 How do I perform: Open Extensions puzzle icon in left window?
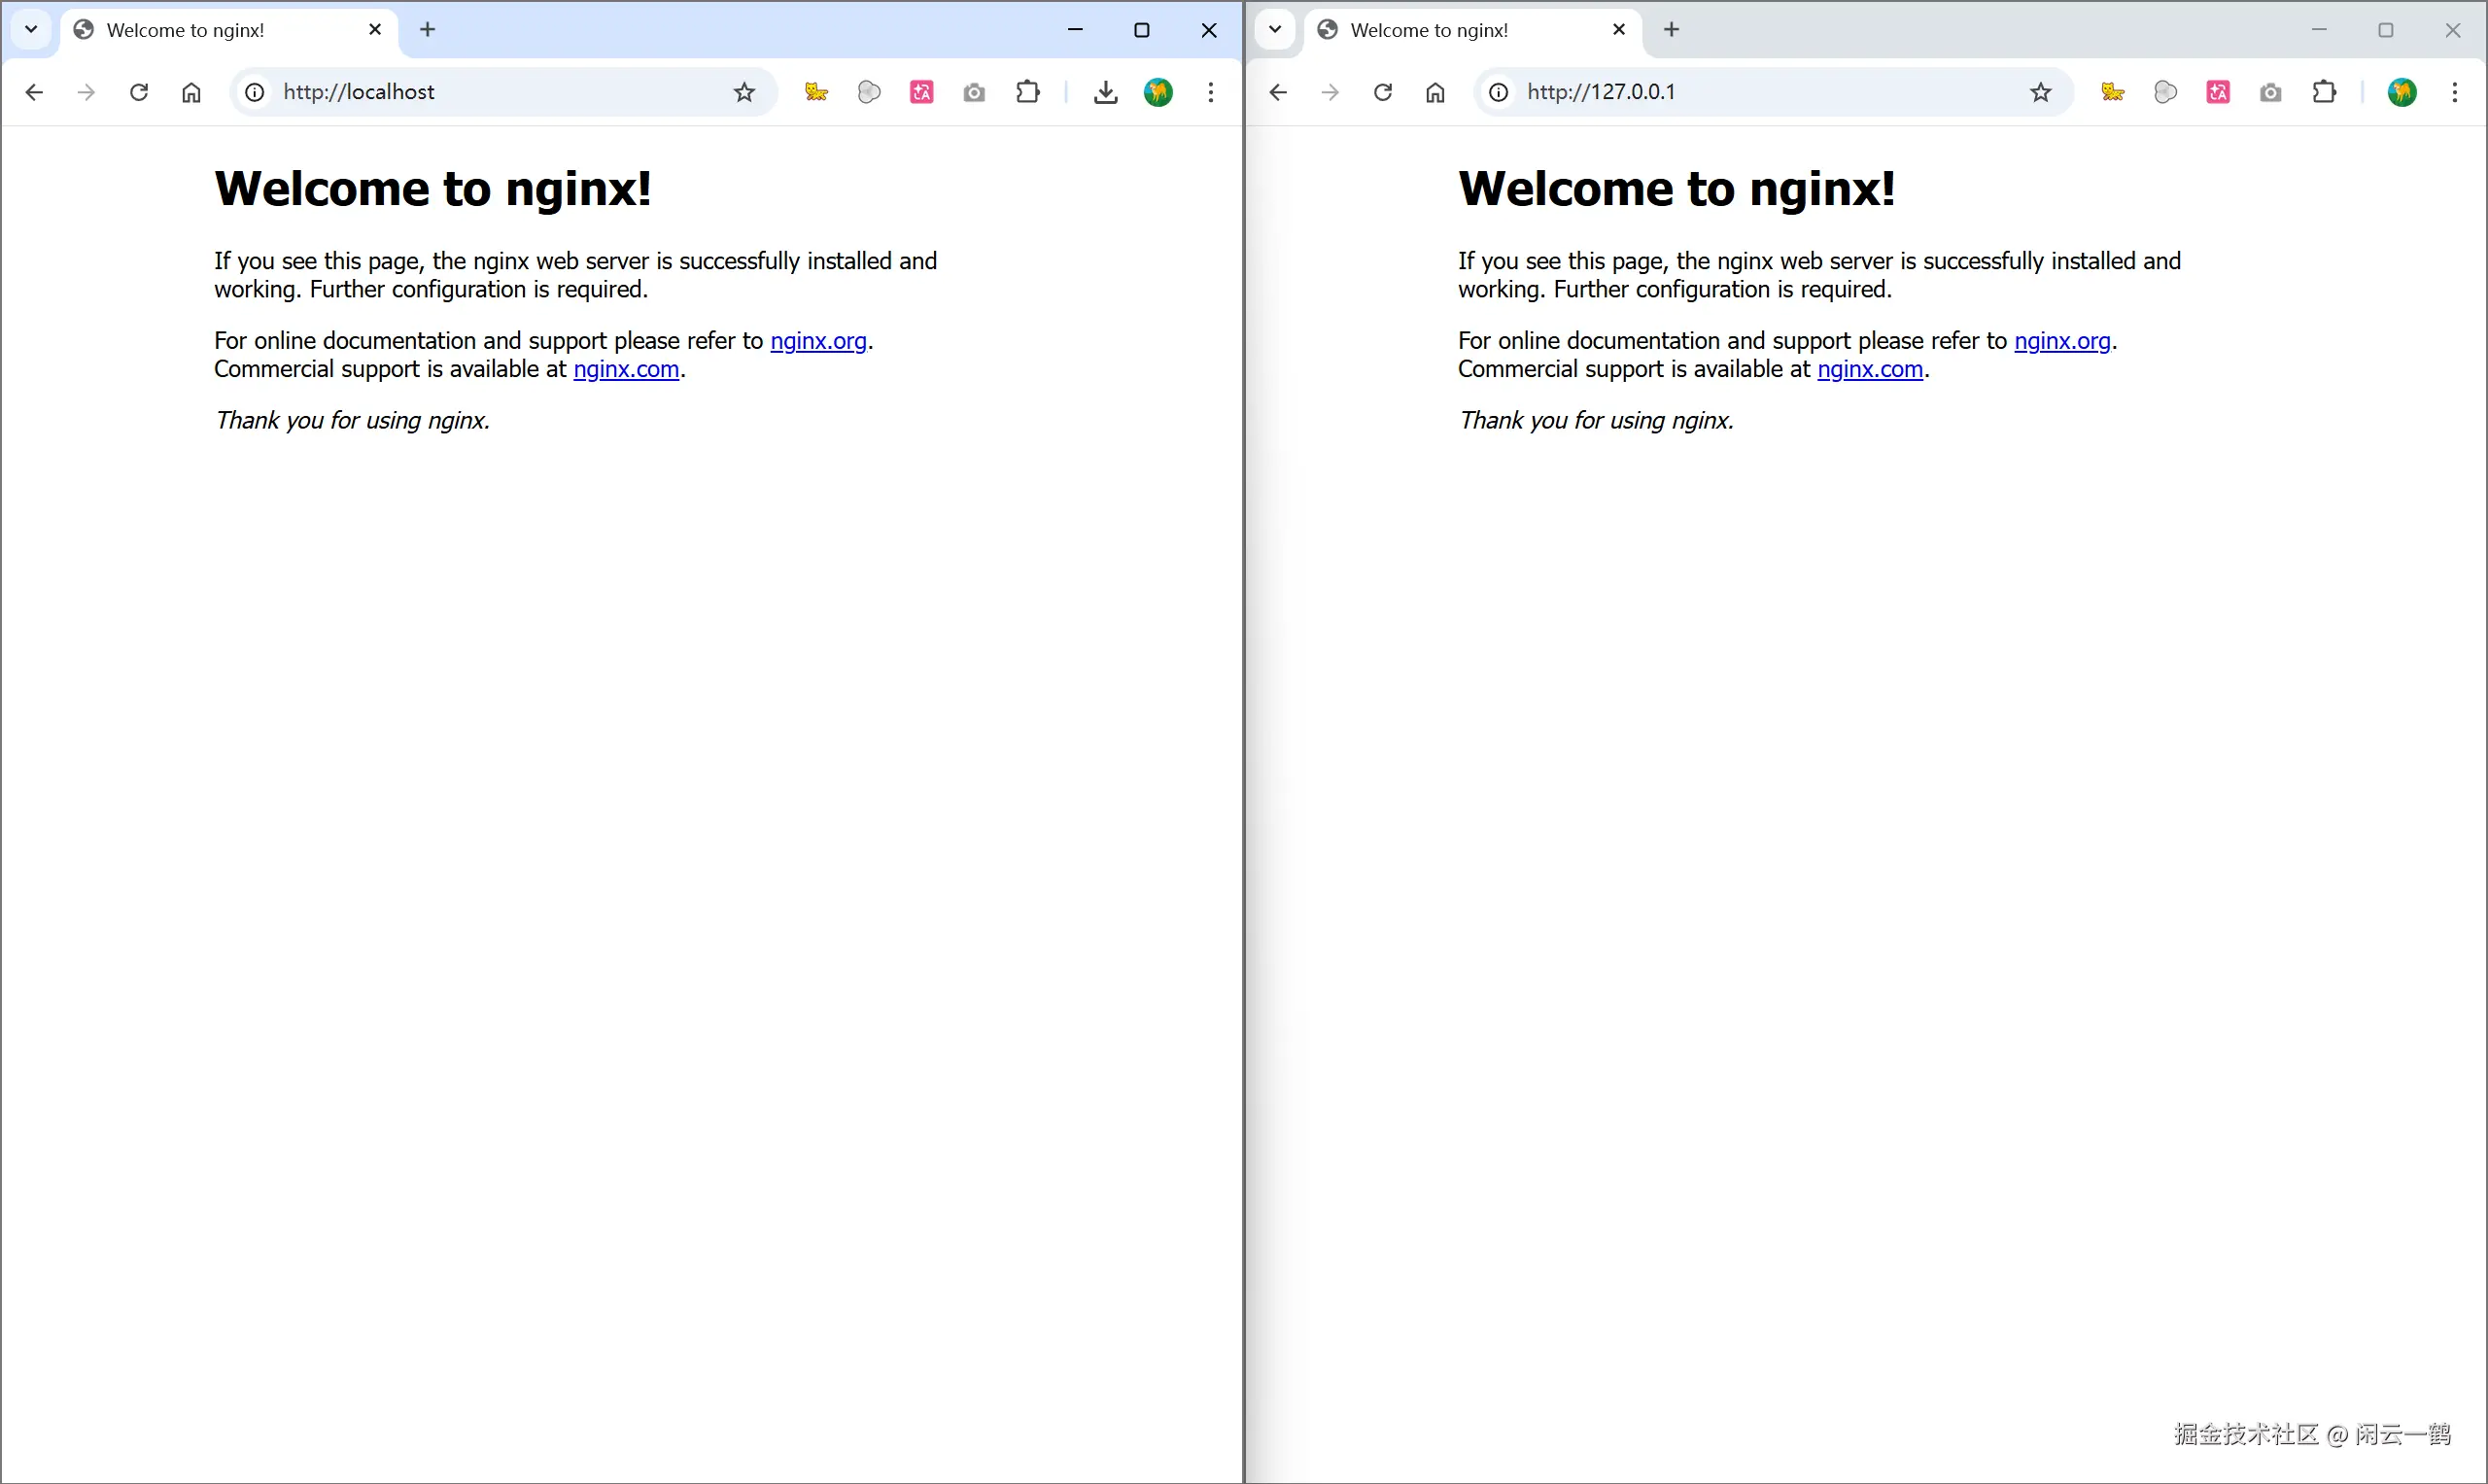1027,92
